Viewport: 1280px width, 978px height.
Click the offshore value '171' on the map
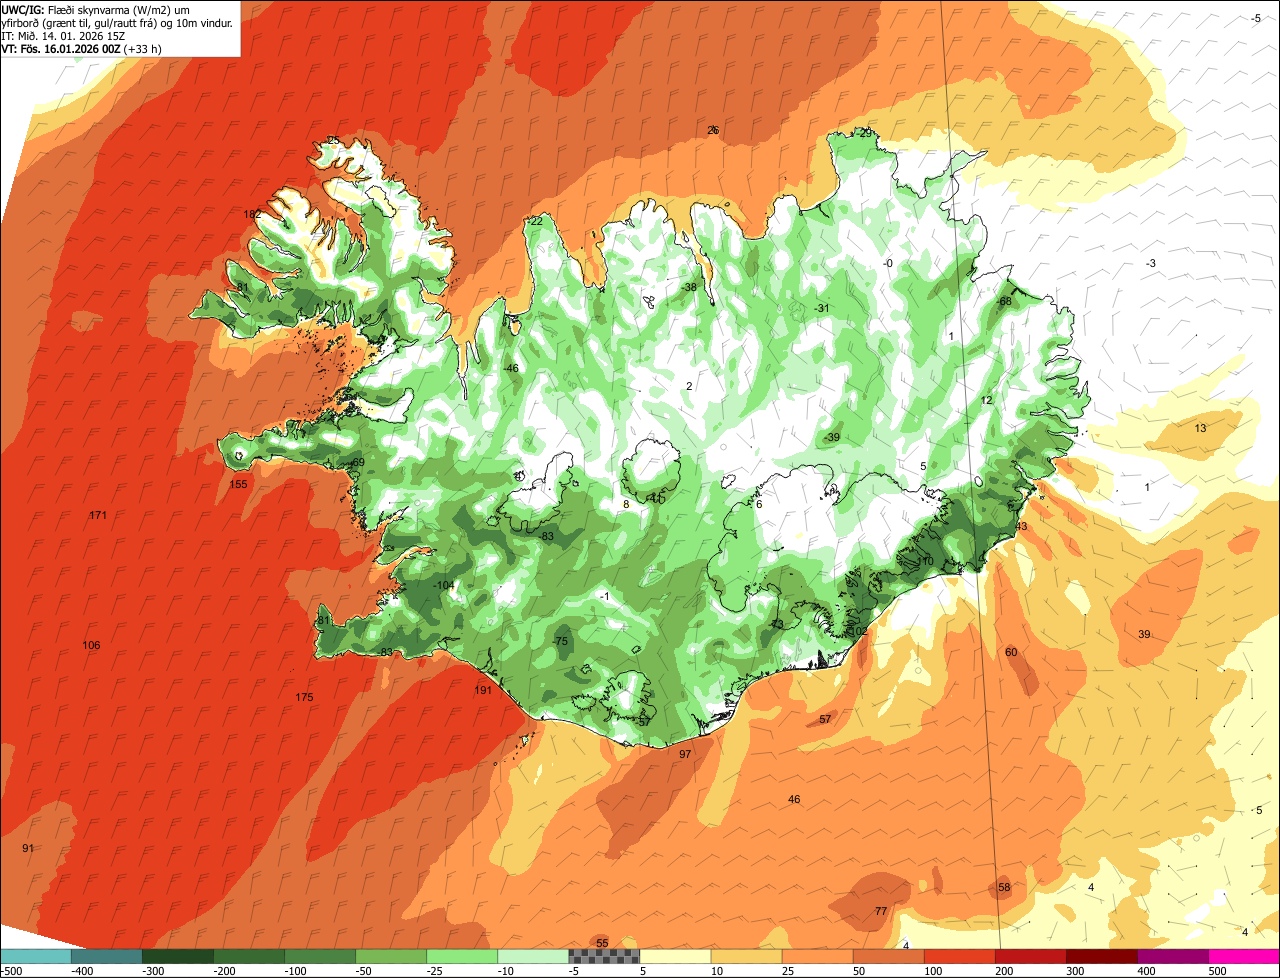(97, 515)
